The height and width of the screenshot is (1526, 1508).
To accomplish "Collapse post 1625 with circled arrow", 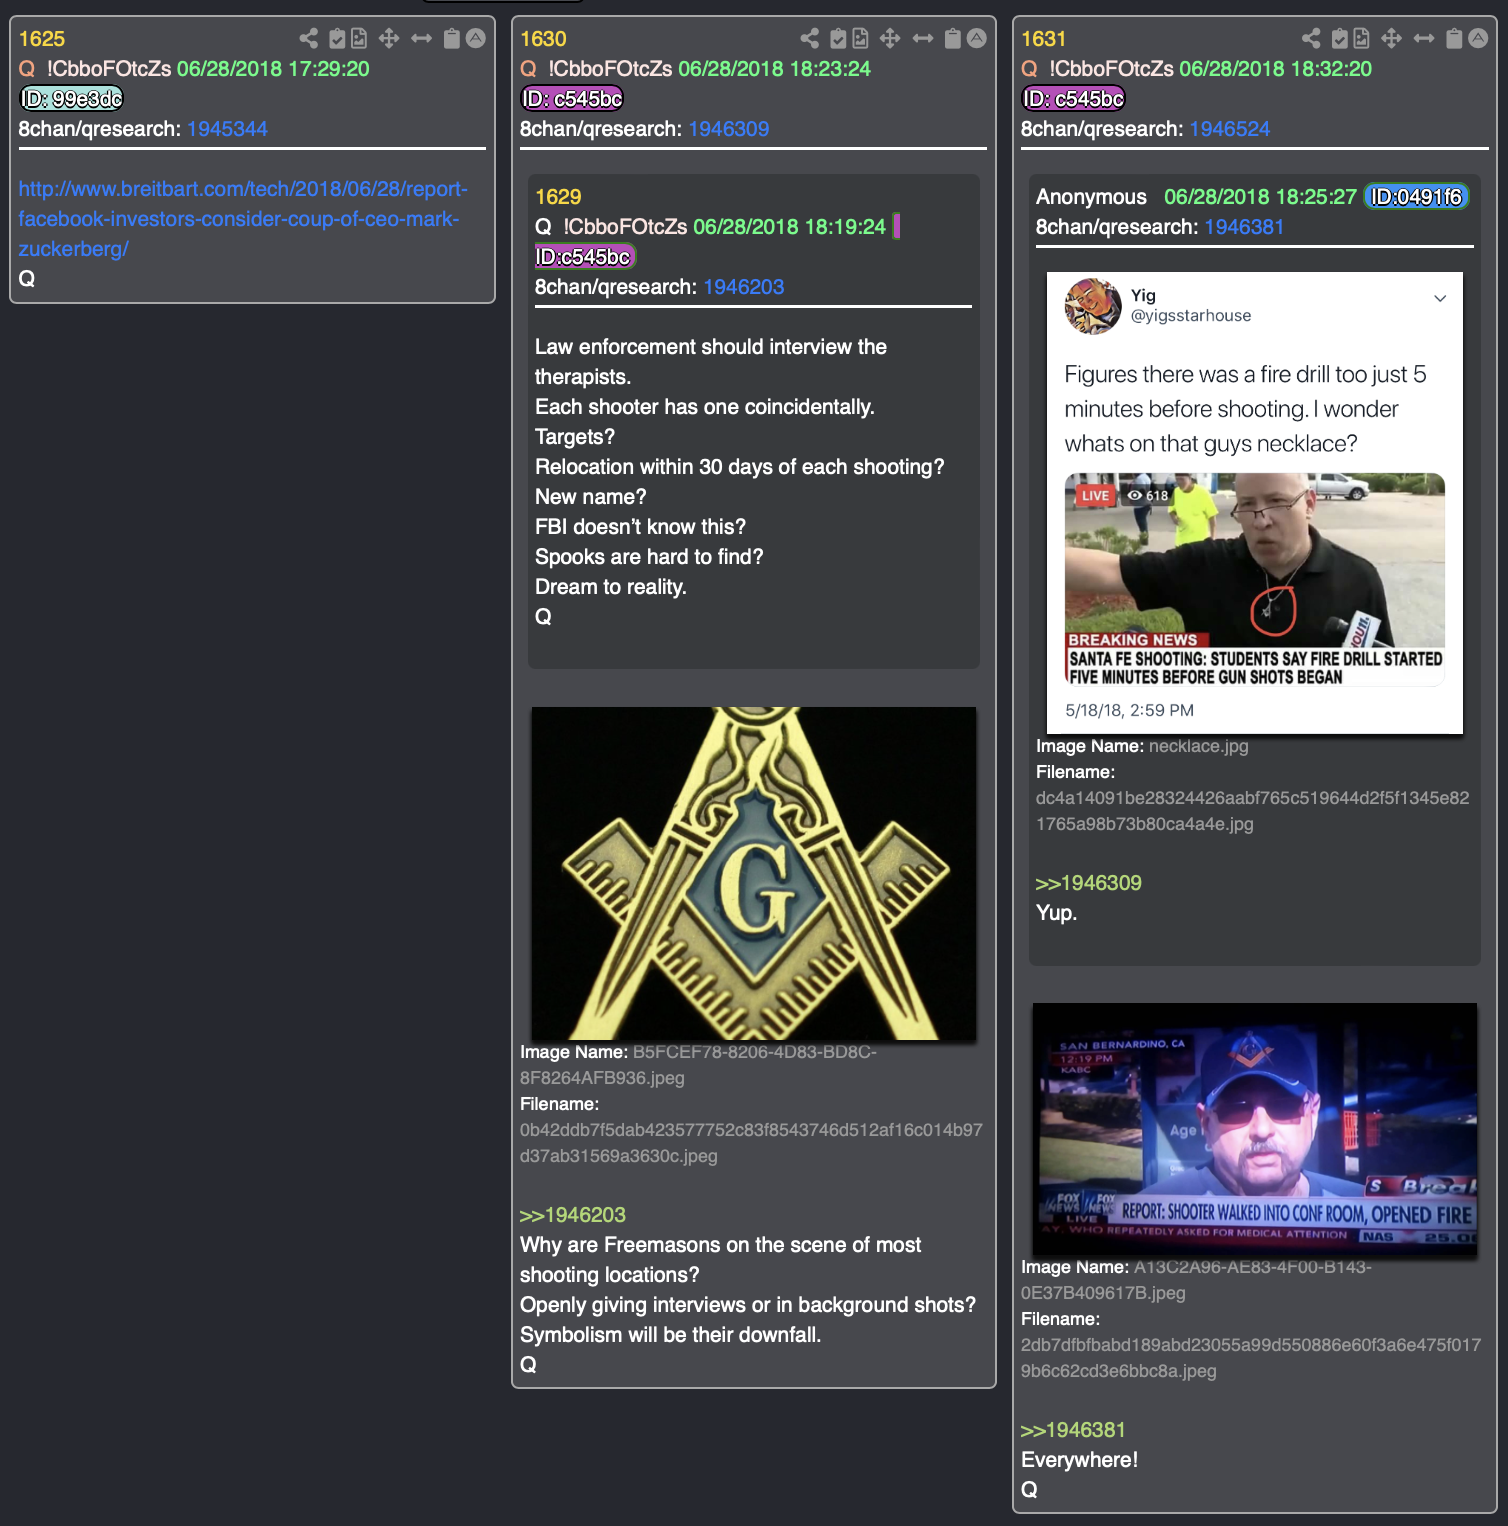I will pyautogui.click(x=476, y=38).
